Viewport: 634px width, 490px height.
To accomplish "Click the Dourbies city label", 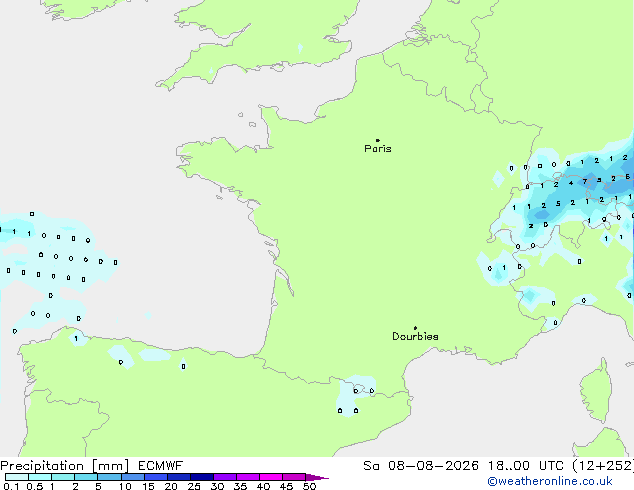I will pos(415,336).
